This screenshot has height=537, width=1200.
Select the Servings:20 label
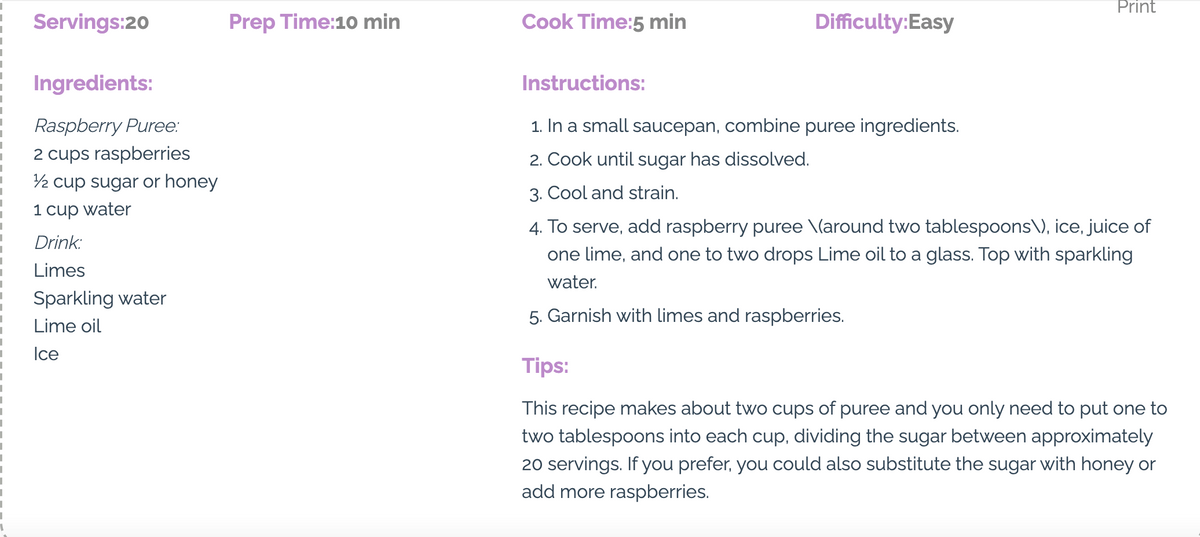tap(91, 21)
